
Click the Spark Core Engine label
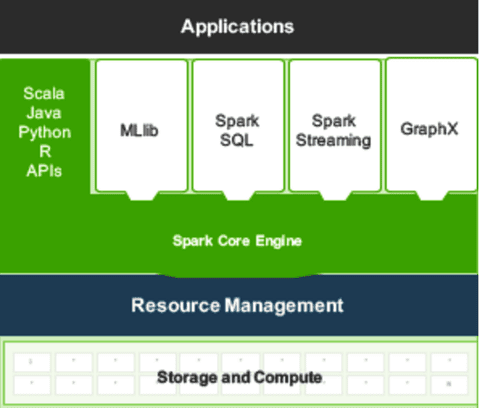(x=237, y=241)
